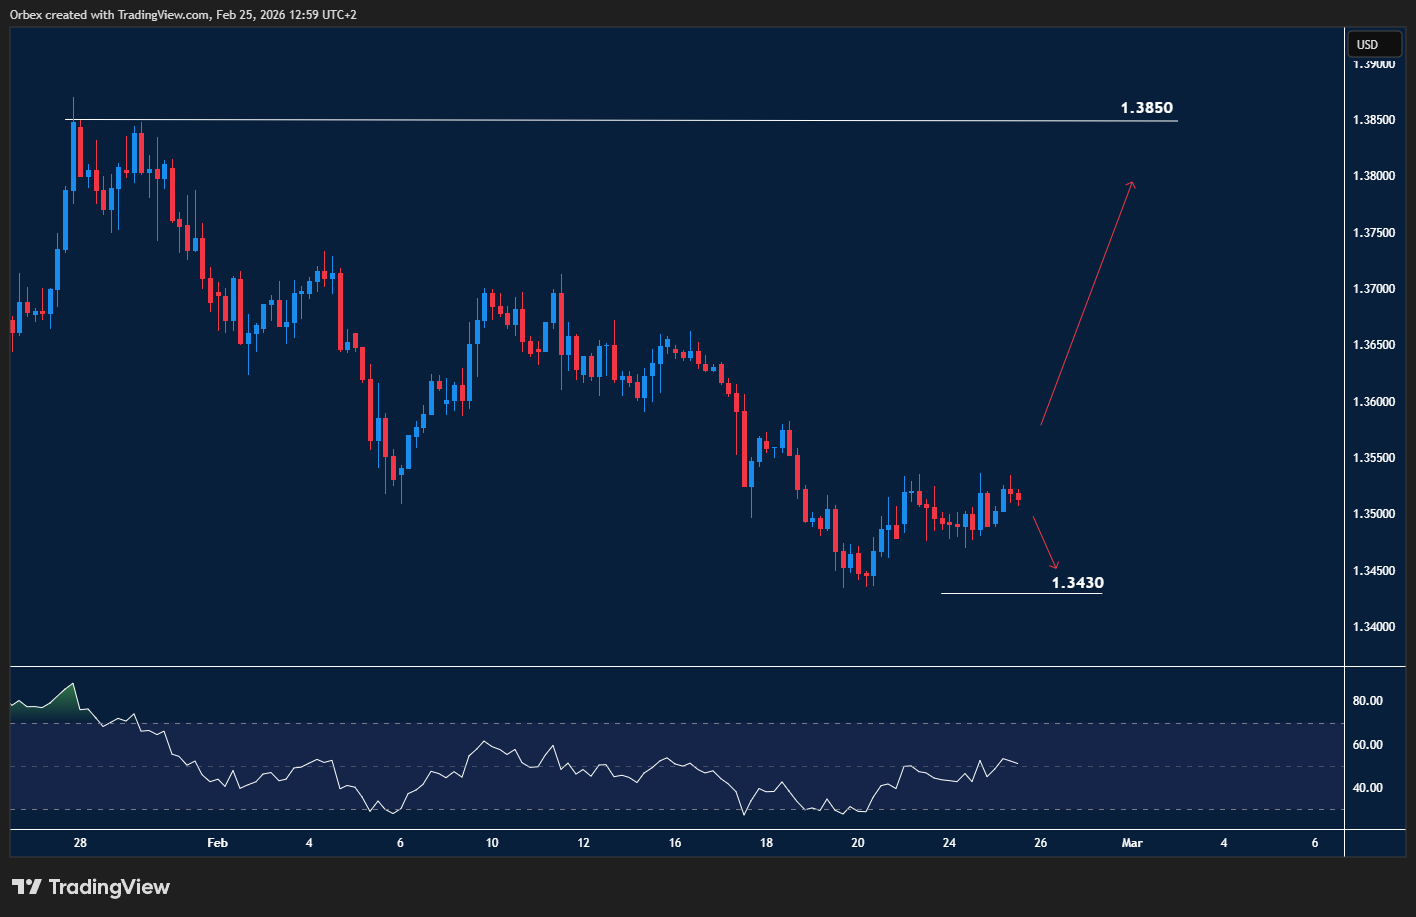This screenshot has width=1416, height=917.
Task: Select the Mar label on the time axis
Action: pyautogui.click(x=1131, y=843)
